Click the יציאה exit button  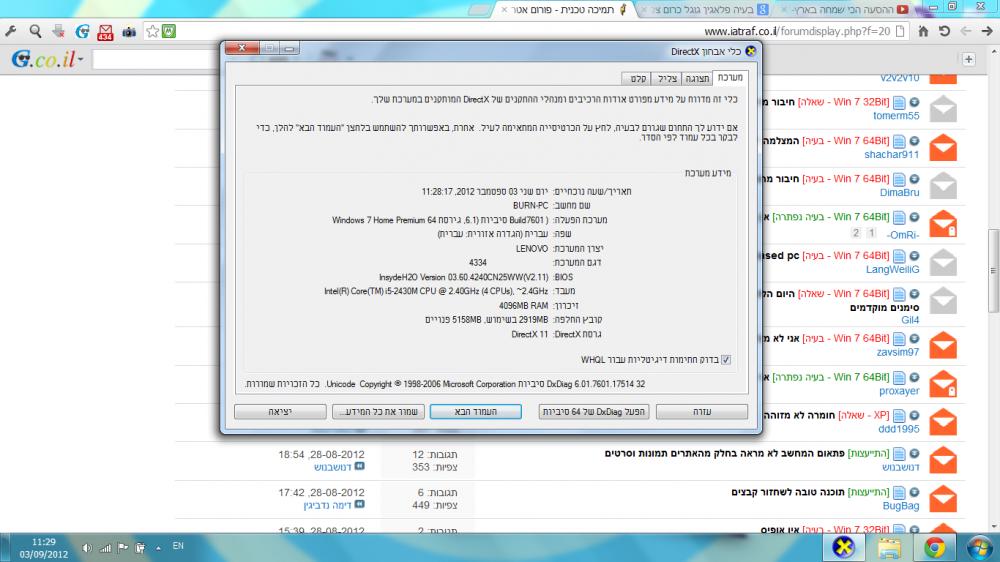coord(279,411)
